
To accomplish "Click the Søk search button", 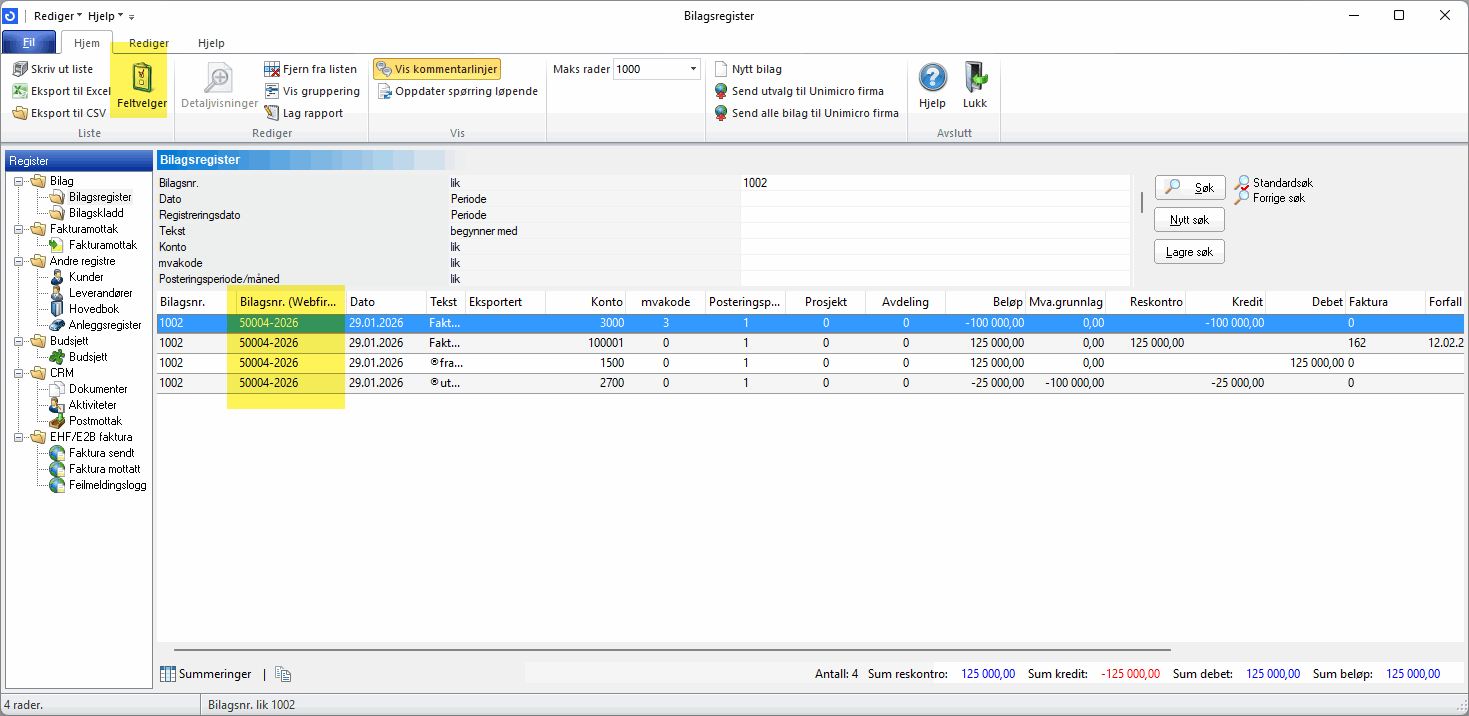I will click(x=1189, y=188).
